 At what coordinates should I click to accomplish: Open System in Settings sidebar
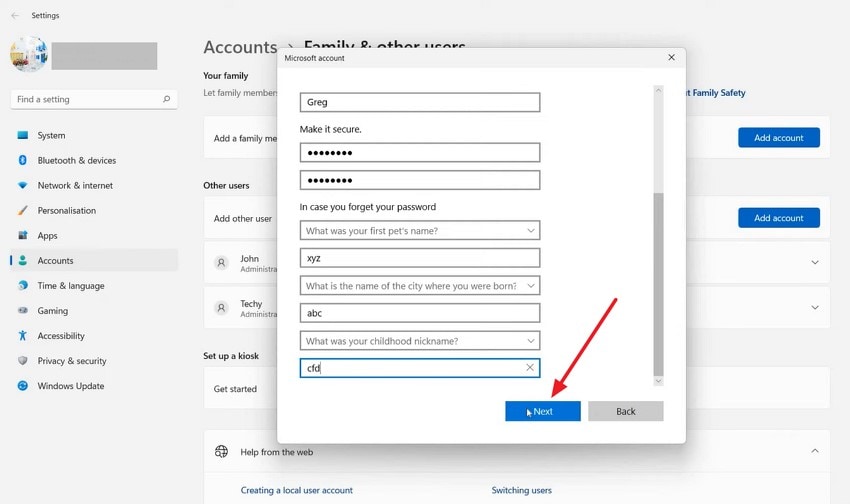point(94,135)
